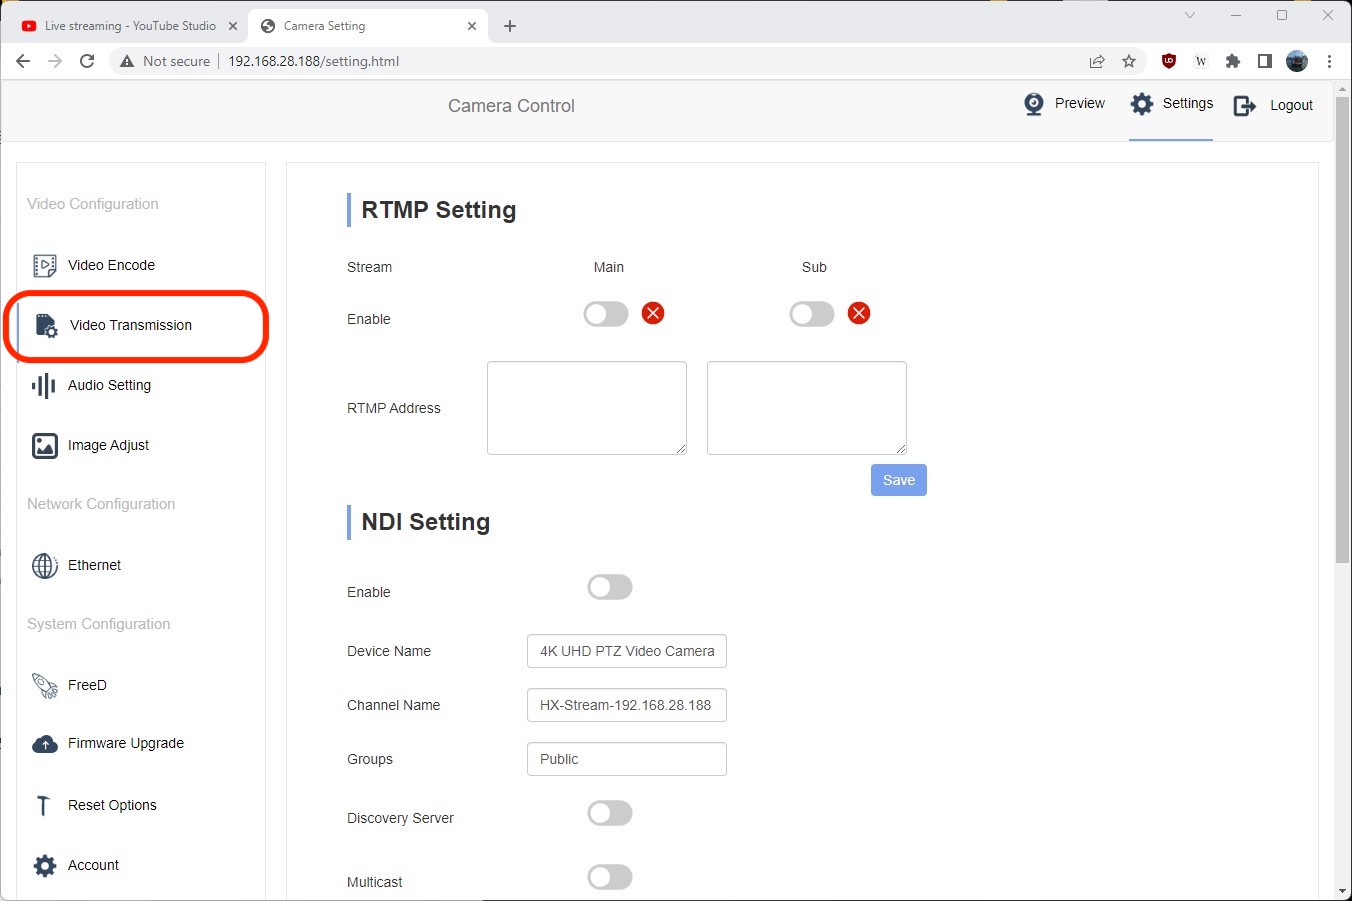The width and height of the screenshot is (1352, 901).
Task: Click the Account gear icon
Action: [x=44, y=865]
